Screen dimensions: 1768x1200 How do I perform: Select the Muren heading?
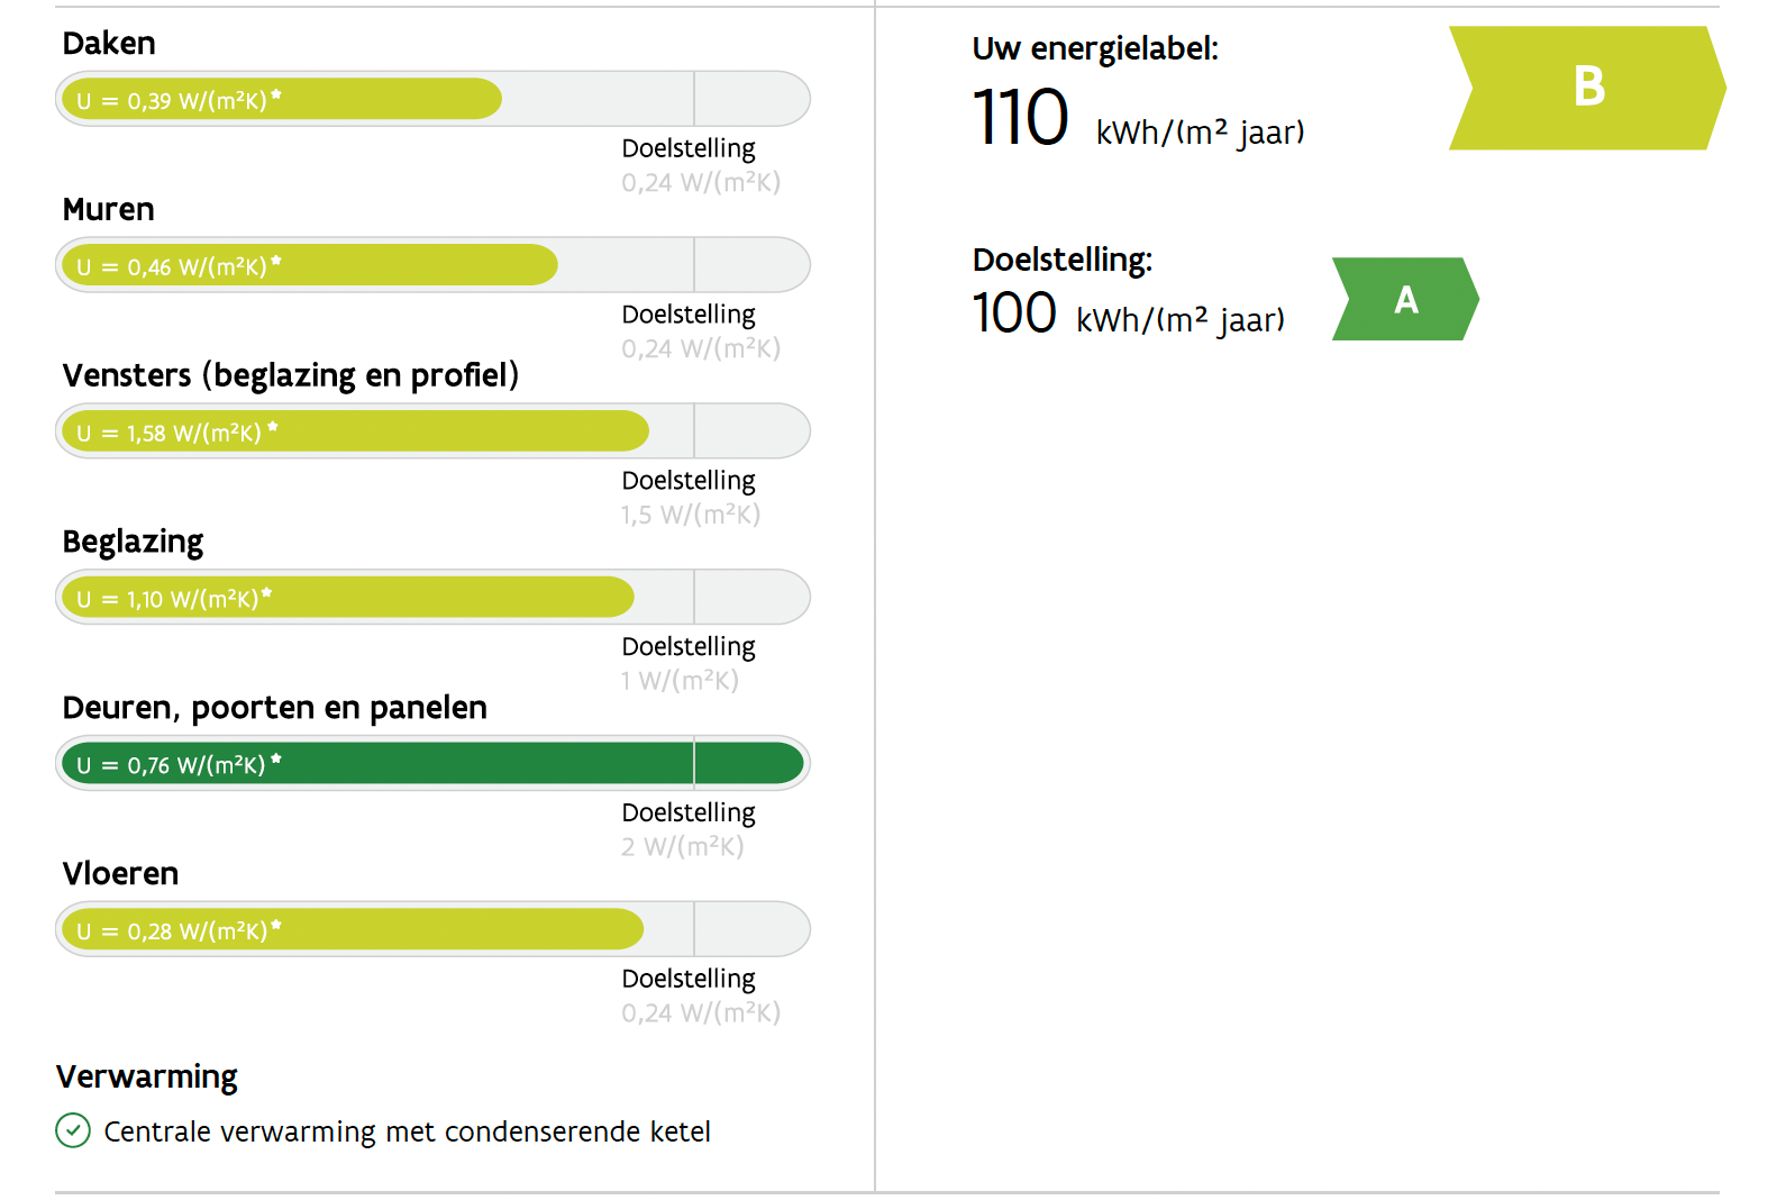coord(108,209)
